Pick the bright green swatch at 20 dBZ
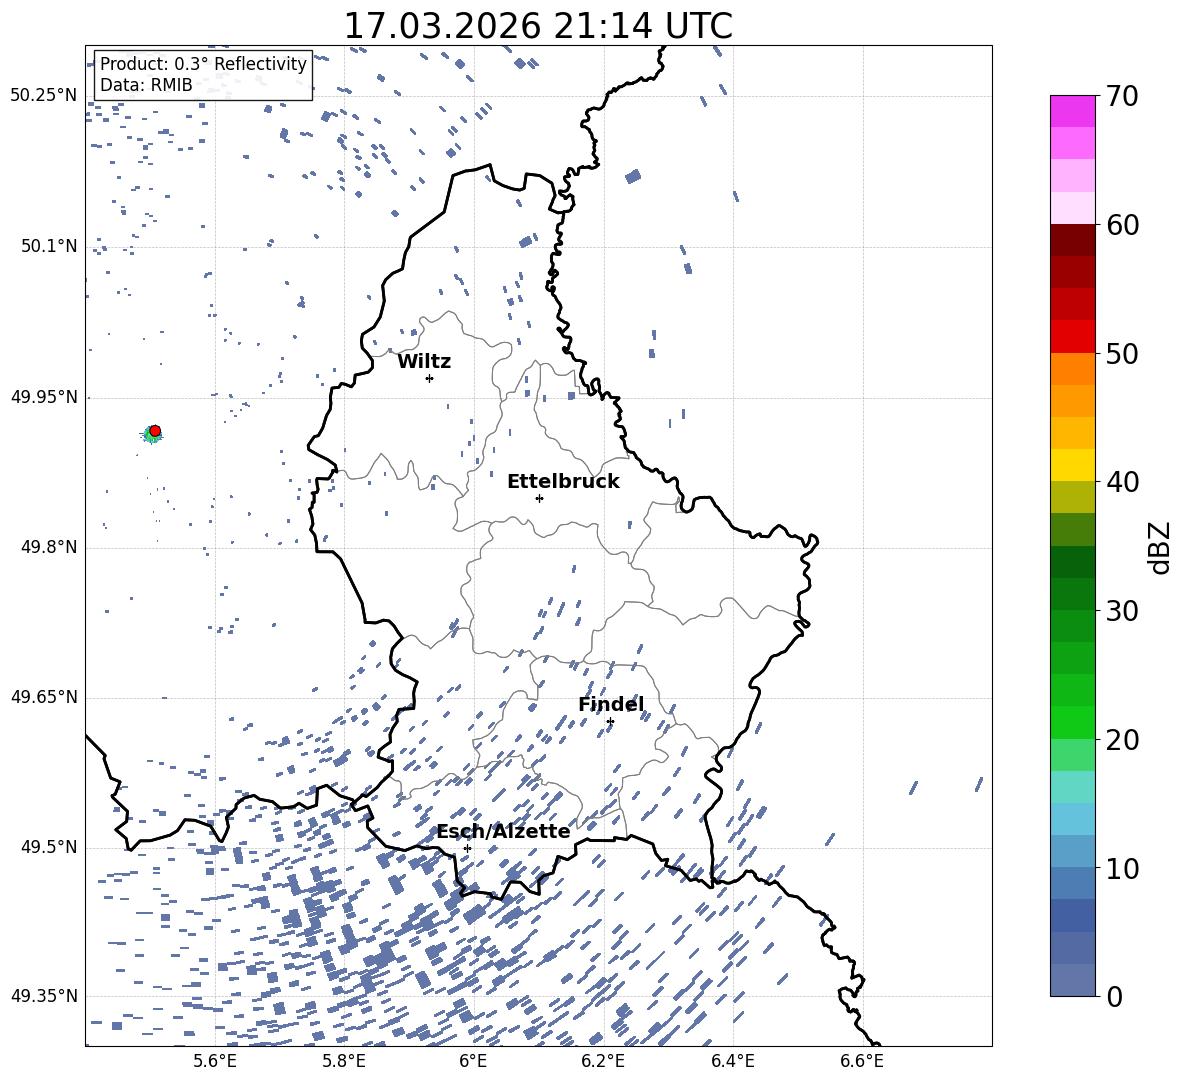Viewport: 1184px width, 1081px height. tap(1073, 723)
